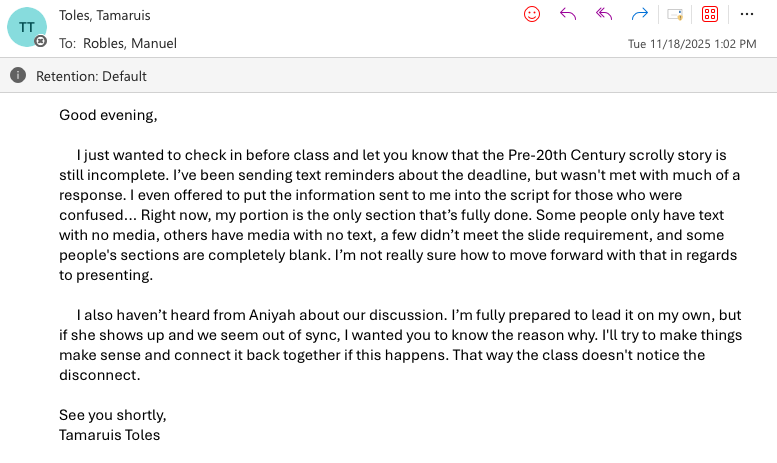This screenshot has width=777, height=463.
Task: Click the "To:" field label
Action: (x=68, y=43)
